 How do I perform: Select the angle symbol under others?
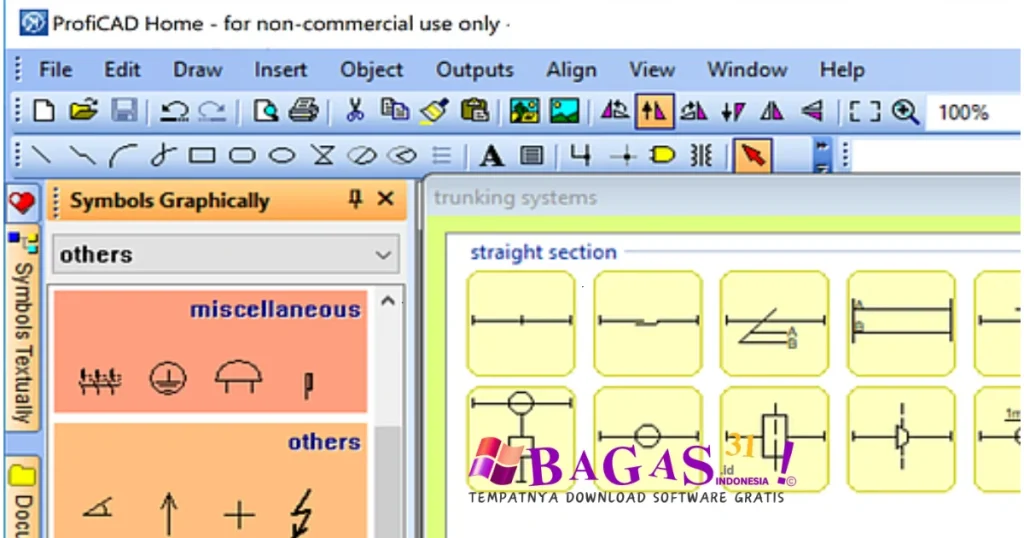(98, 508)
